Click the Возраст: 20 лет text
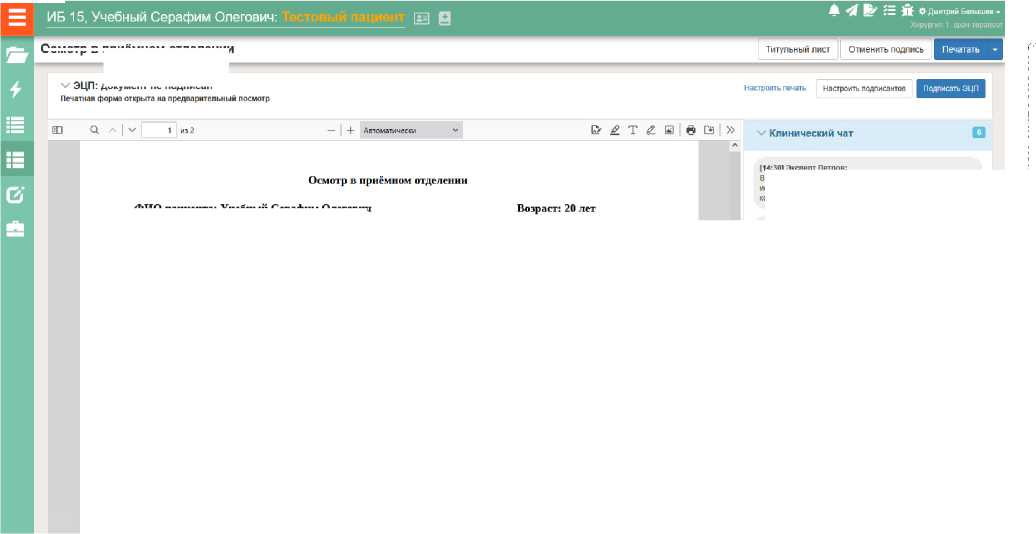The height and width of the screenshot is (534, 1036). (556, 209)
